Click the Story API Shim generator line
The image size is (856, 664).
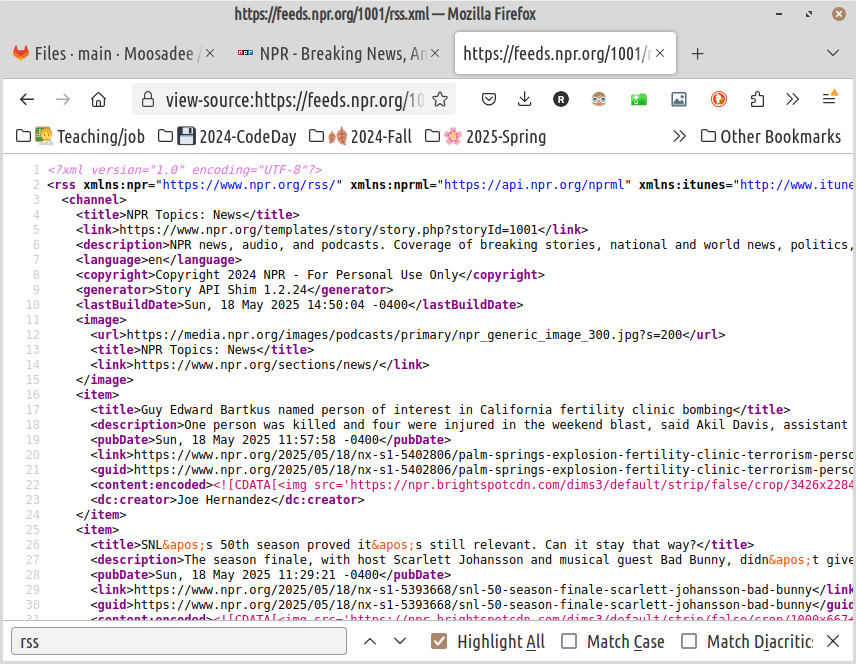coord(234,289)
